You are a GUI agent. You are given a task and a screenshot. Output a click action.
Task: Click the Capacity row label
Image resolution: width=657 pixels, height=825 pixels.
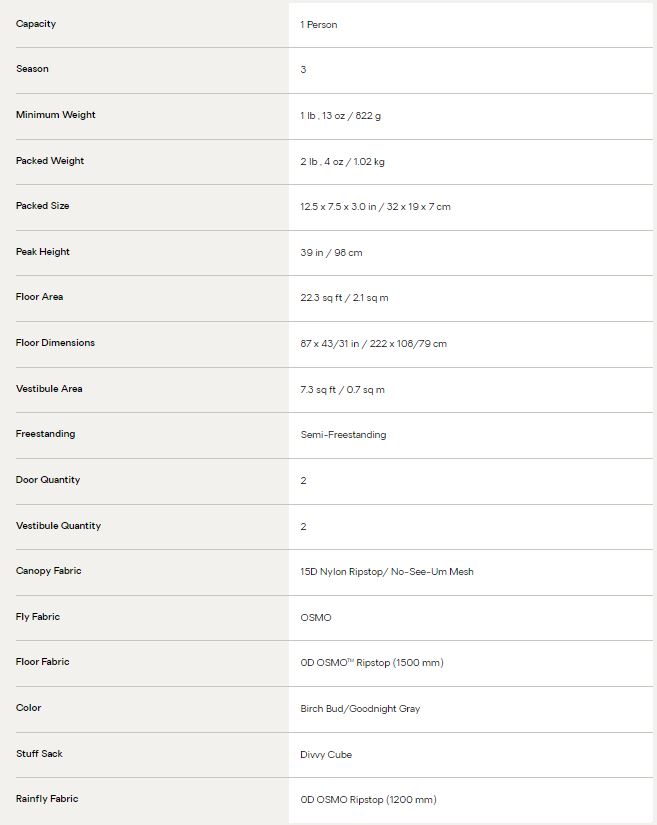click(36, 24)
